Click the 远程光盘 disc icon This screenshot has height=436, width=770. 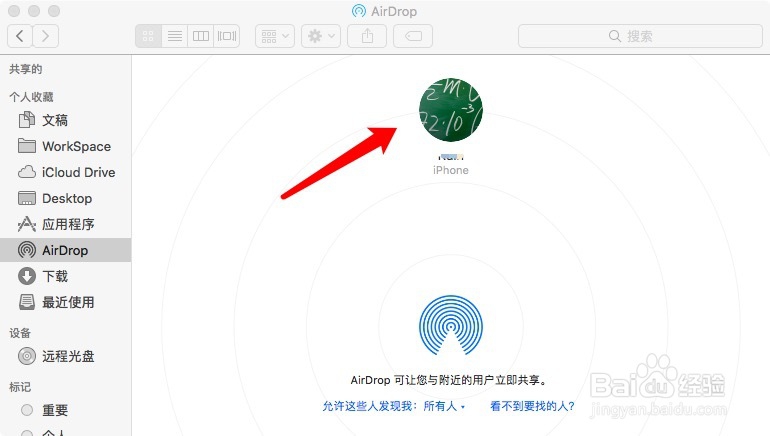click(x=27, y=356)
